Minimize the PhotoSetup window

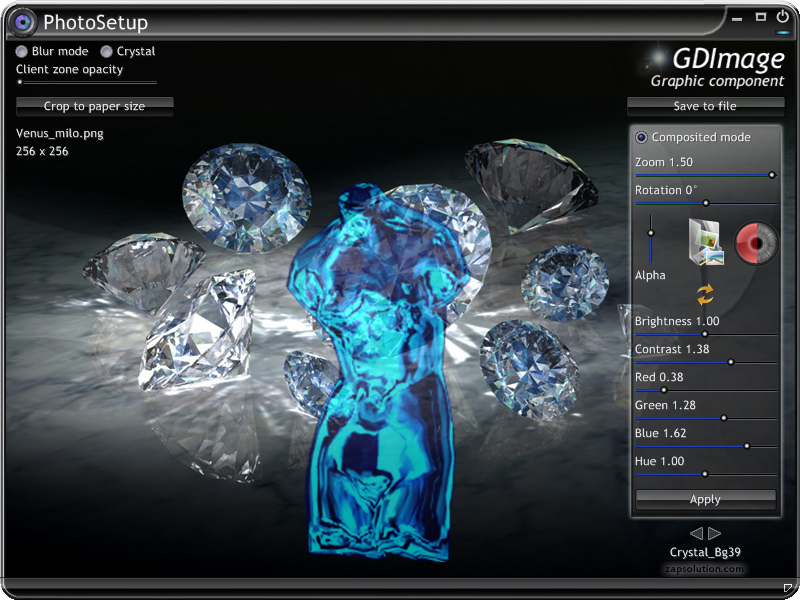(x=737, y=19)
